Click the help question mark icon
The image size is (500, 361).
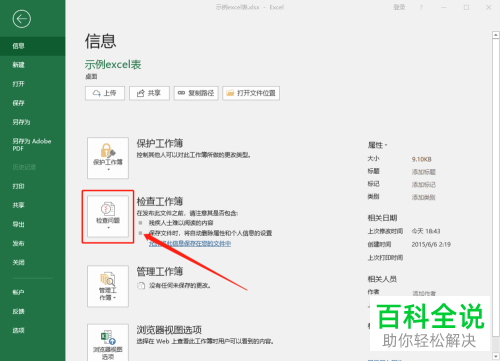point(421,7)
